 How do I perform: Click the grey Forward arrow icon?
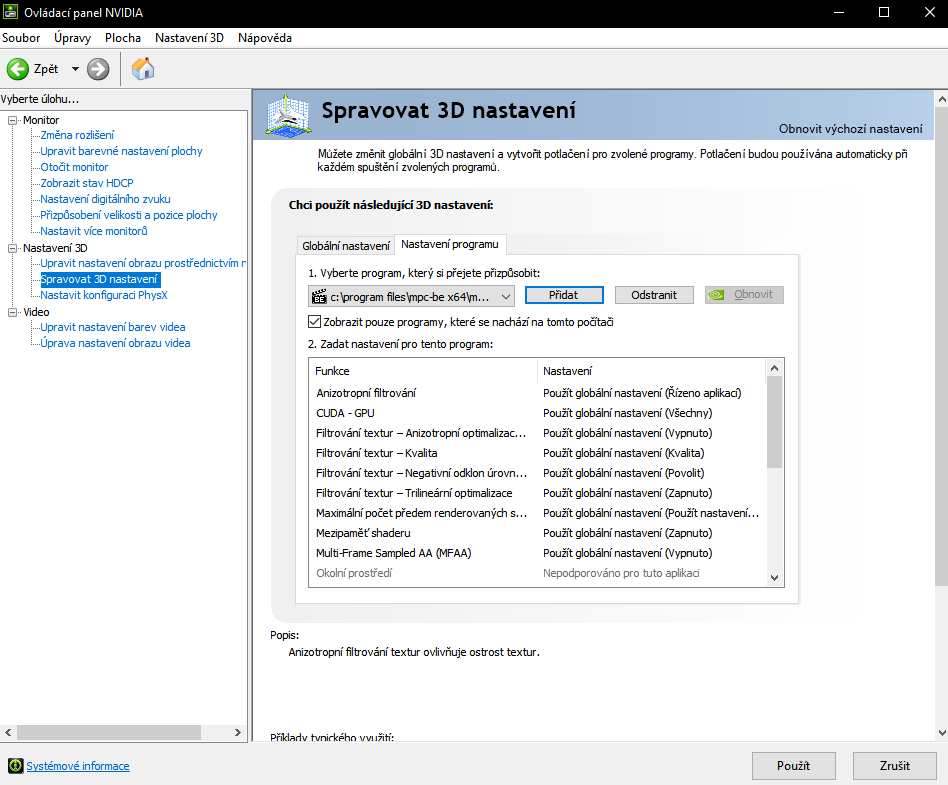(x=98, y=69)
